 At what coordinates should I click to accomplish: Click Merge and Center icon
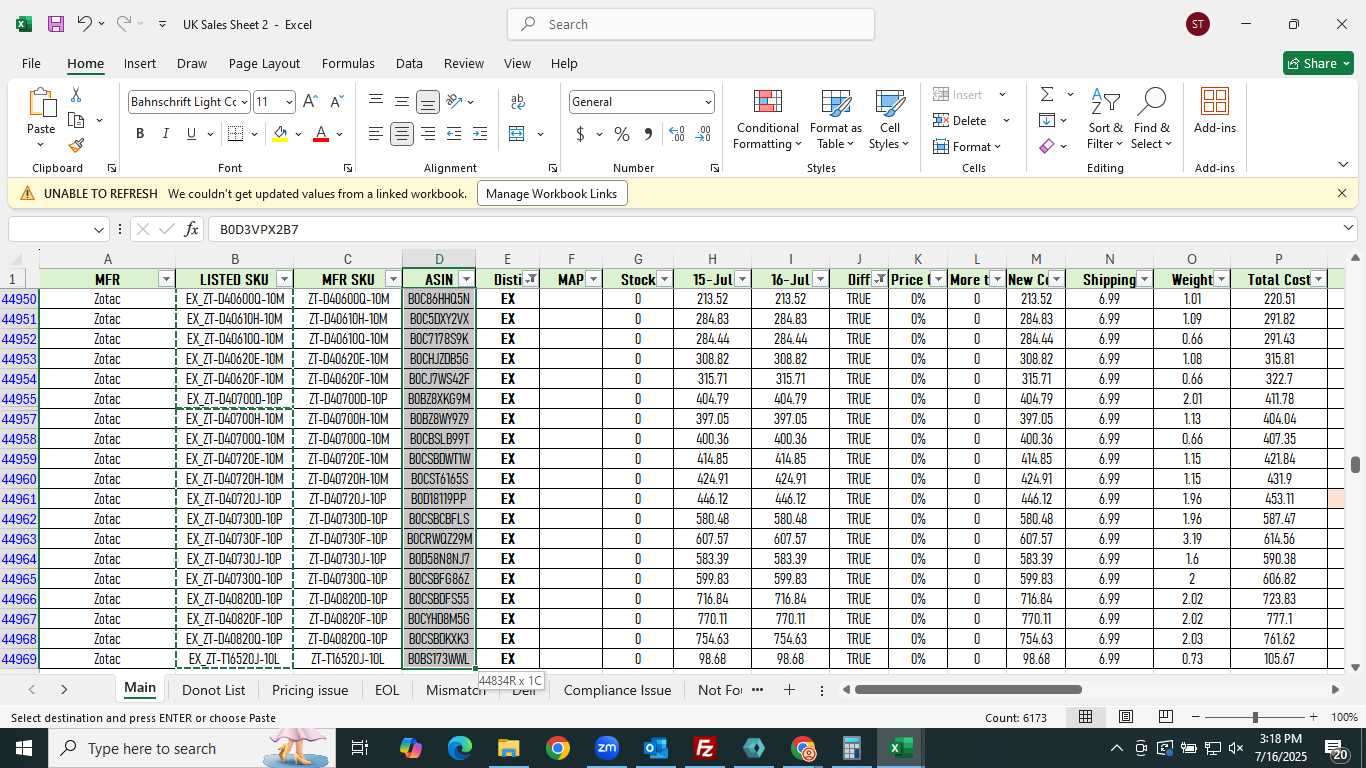(x=517, y=134)
